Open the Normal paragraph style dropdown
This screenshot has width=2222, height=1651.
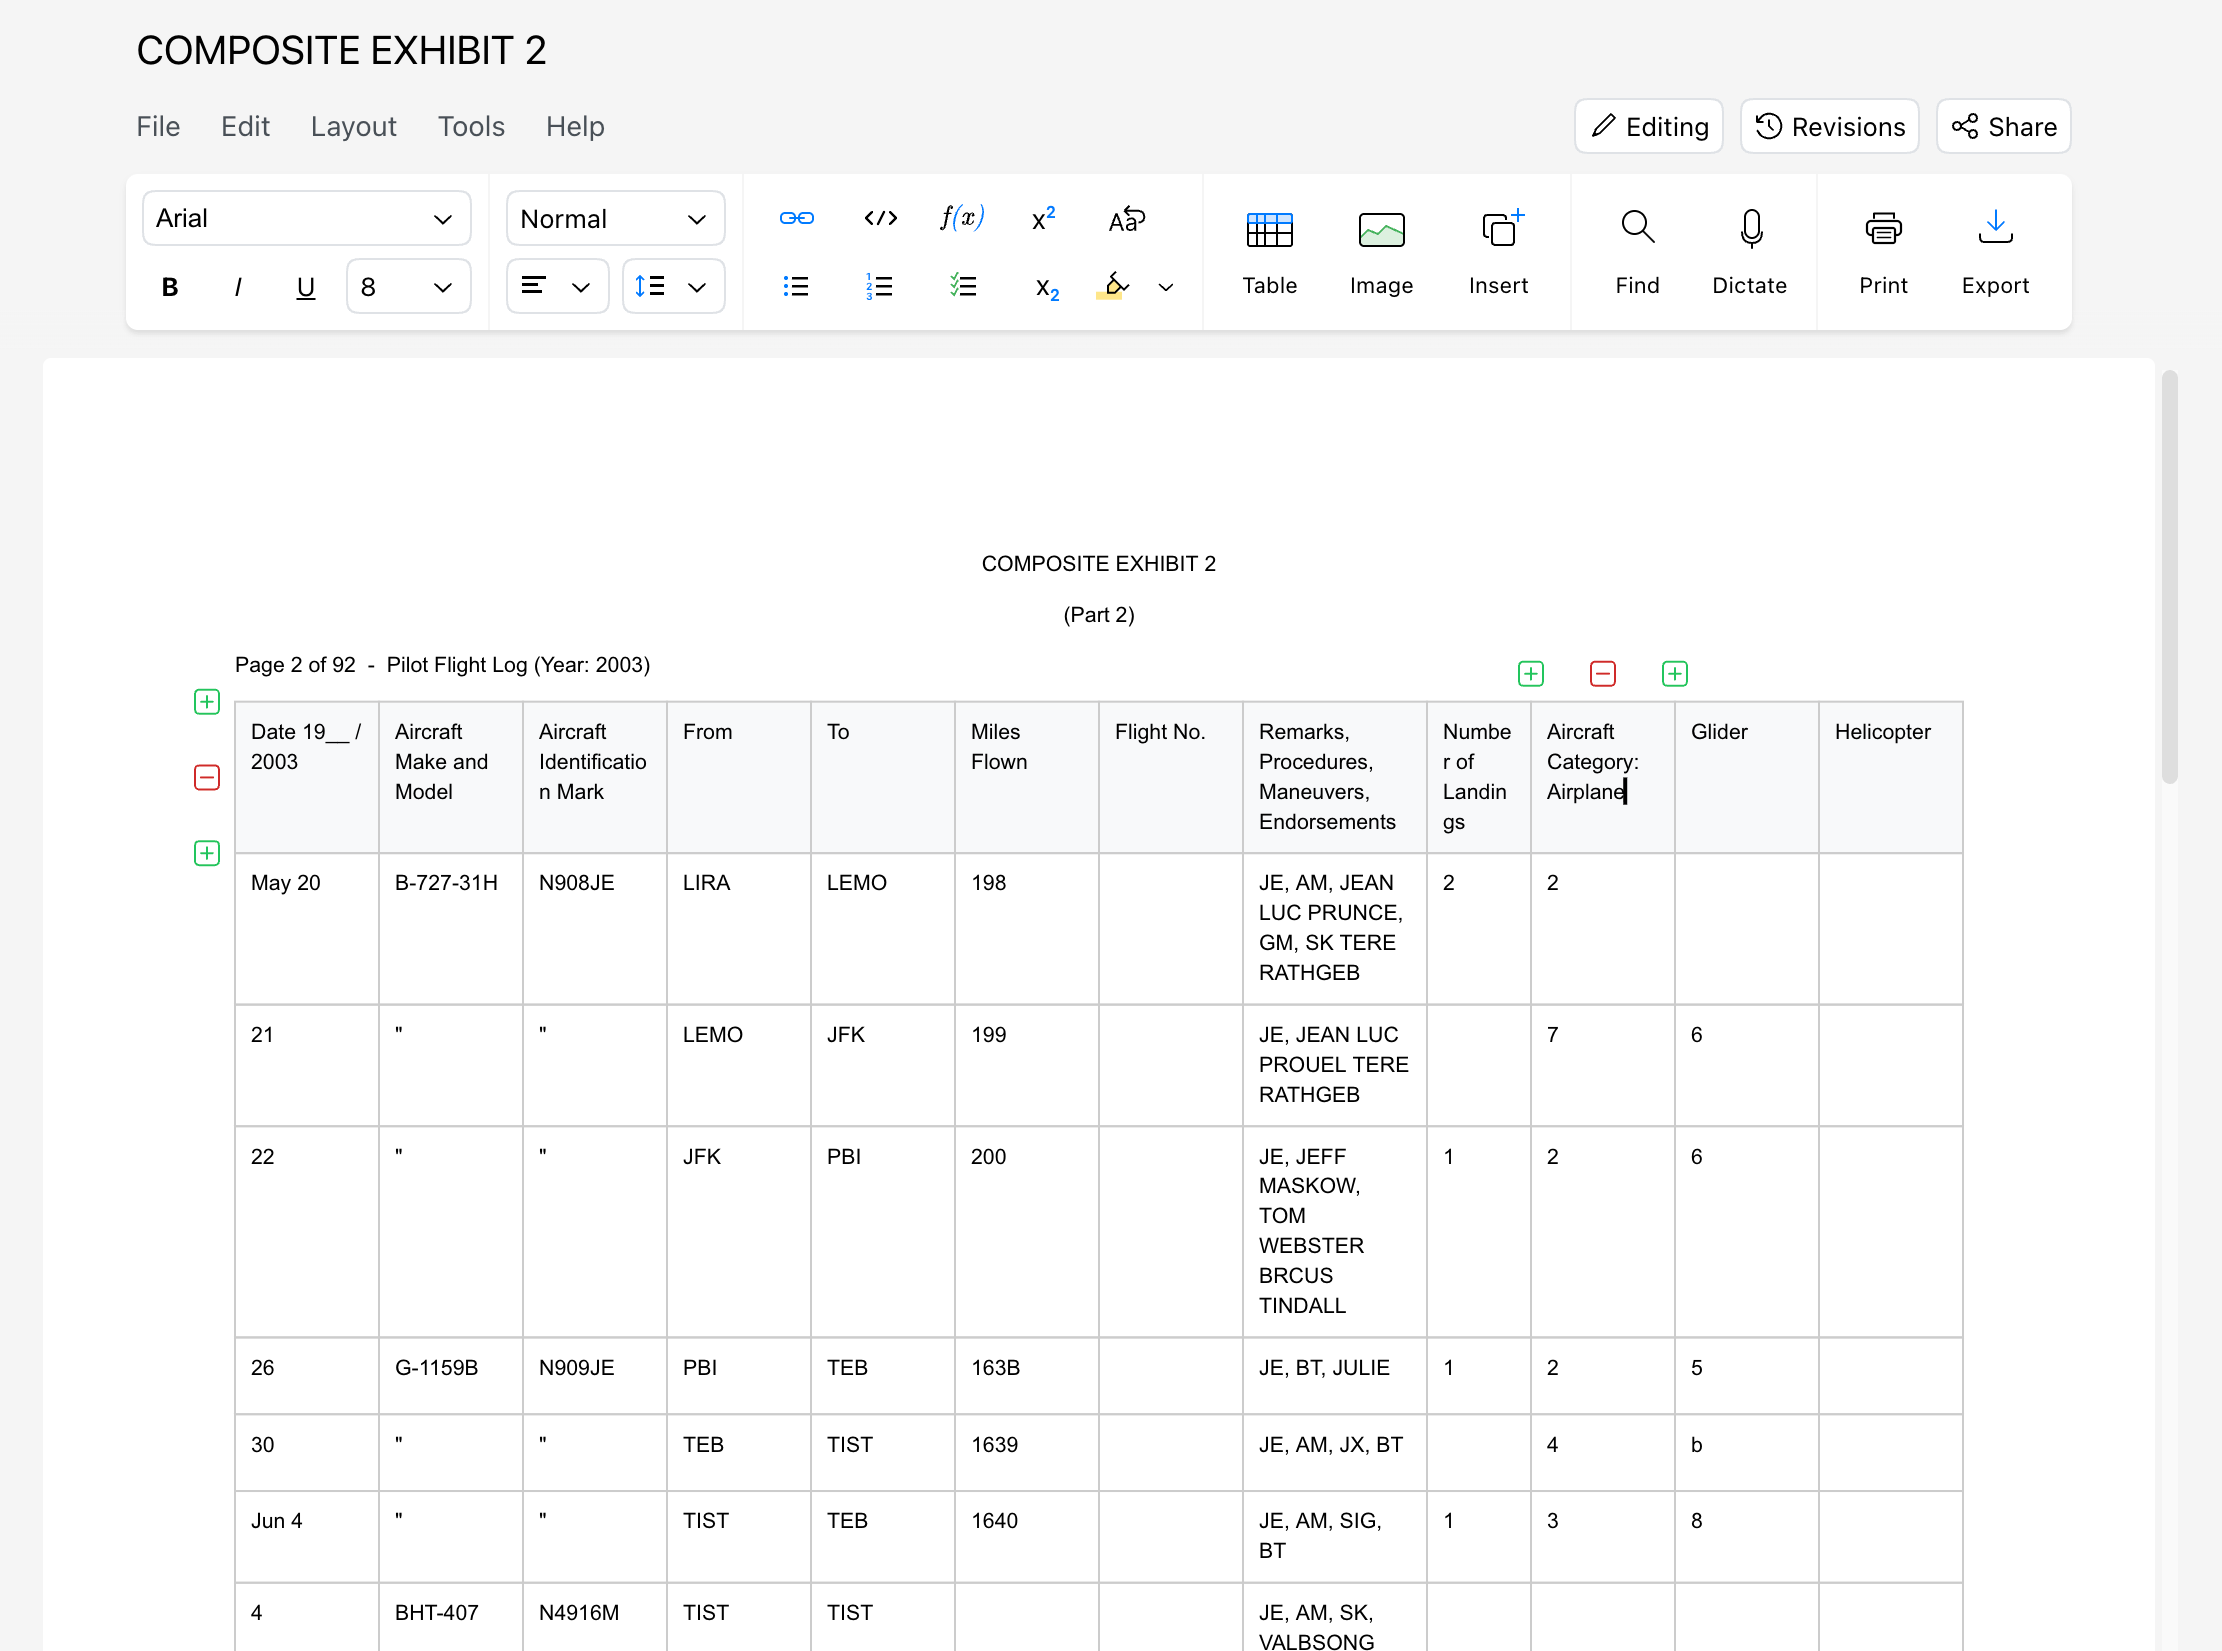pos(616,218)
